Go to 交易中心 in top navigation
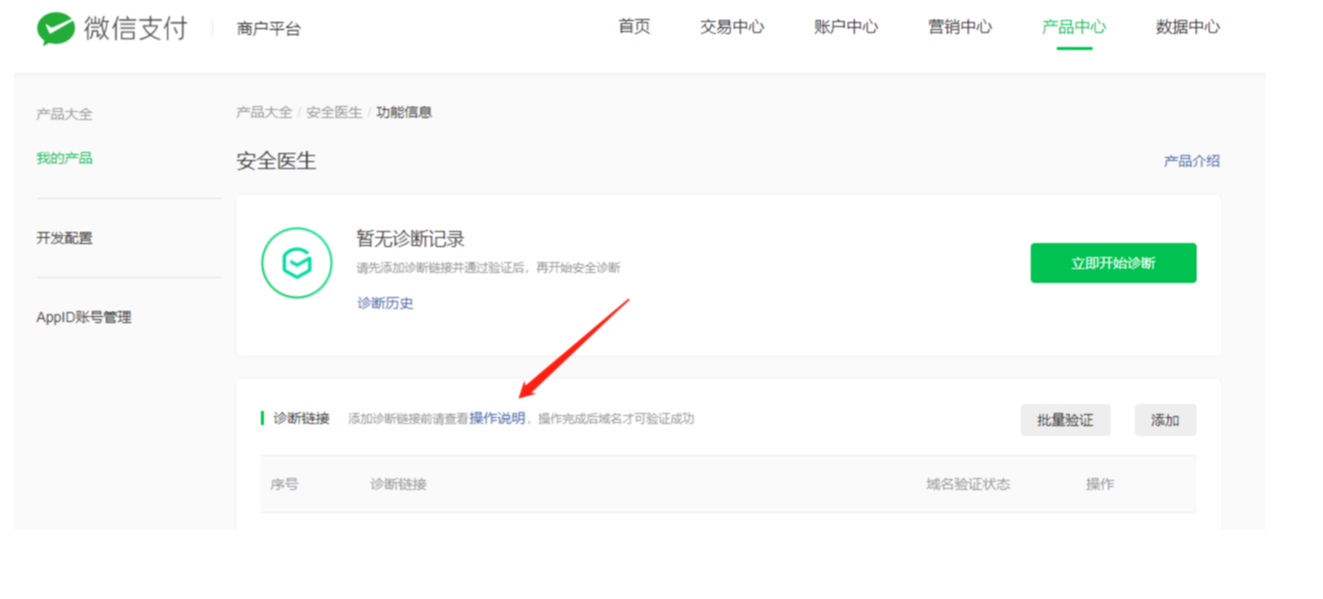The width and height of the screenshot is (1323, 599). (731, 27)
